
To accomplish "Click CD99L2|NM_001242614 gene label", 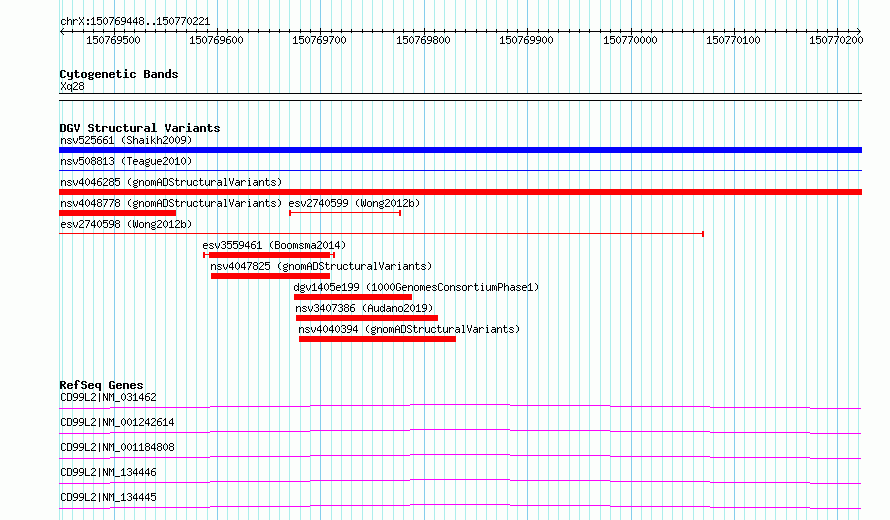I will [x=117, y=422].
